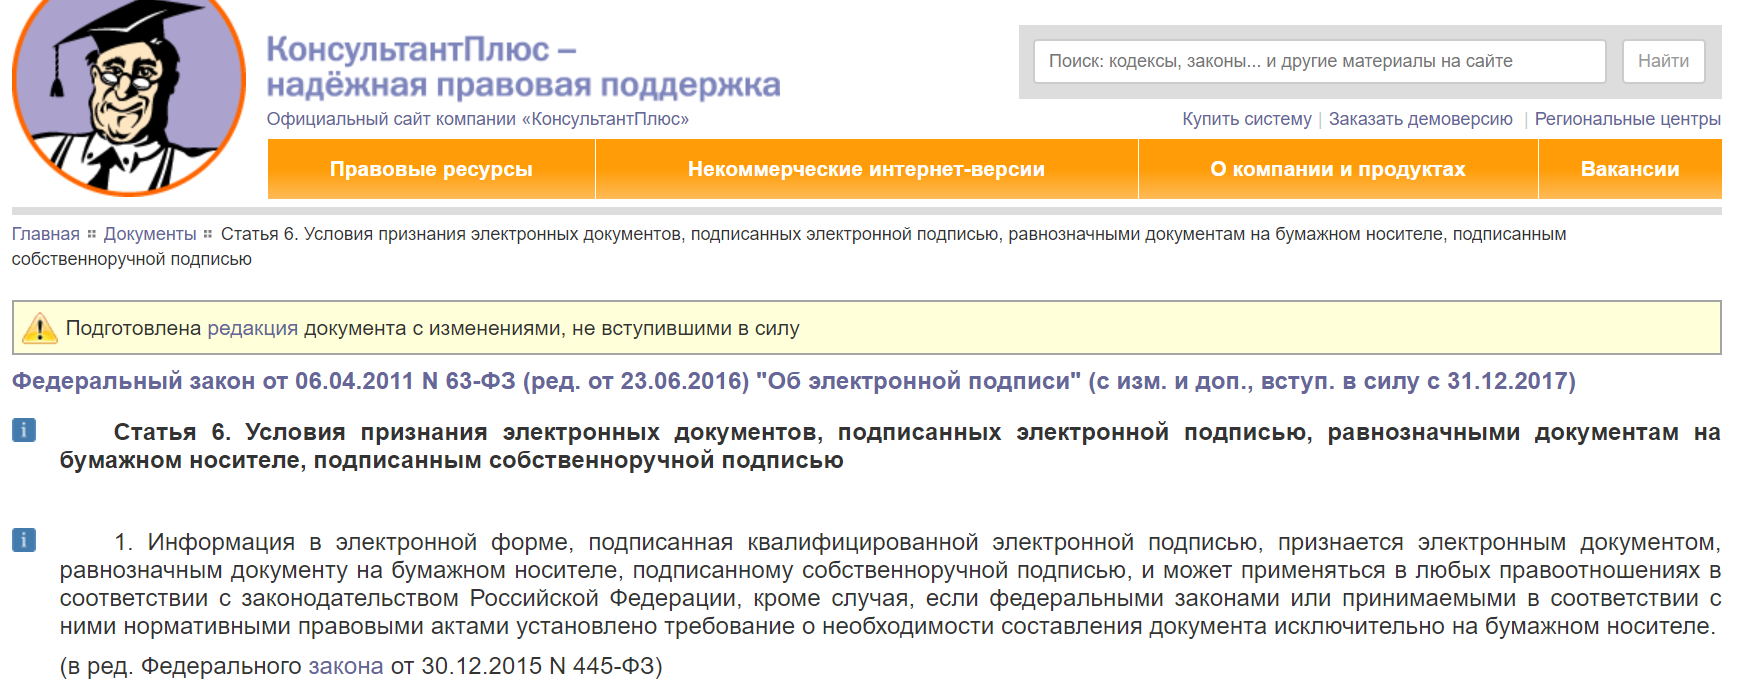This screenshot has height=684, width=1749.
Task: Open the Правовые ресурсы menu
Action: (x=431, y=169)
